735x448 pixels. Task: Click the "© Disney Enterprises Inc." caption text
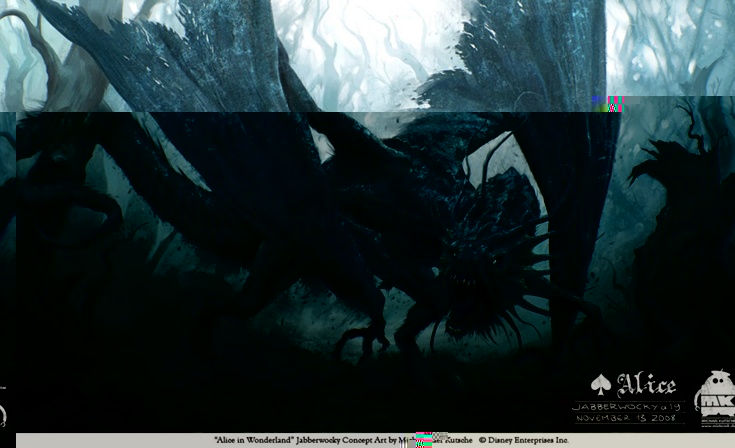pyautogui.click(x=524, y=441)
